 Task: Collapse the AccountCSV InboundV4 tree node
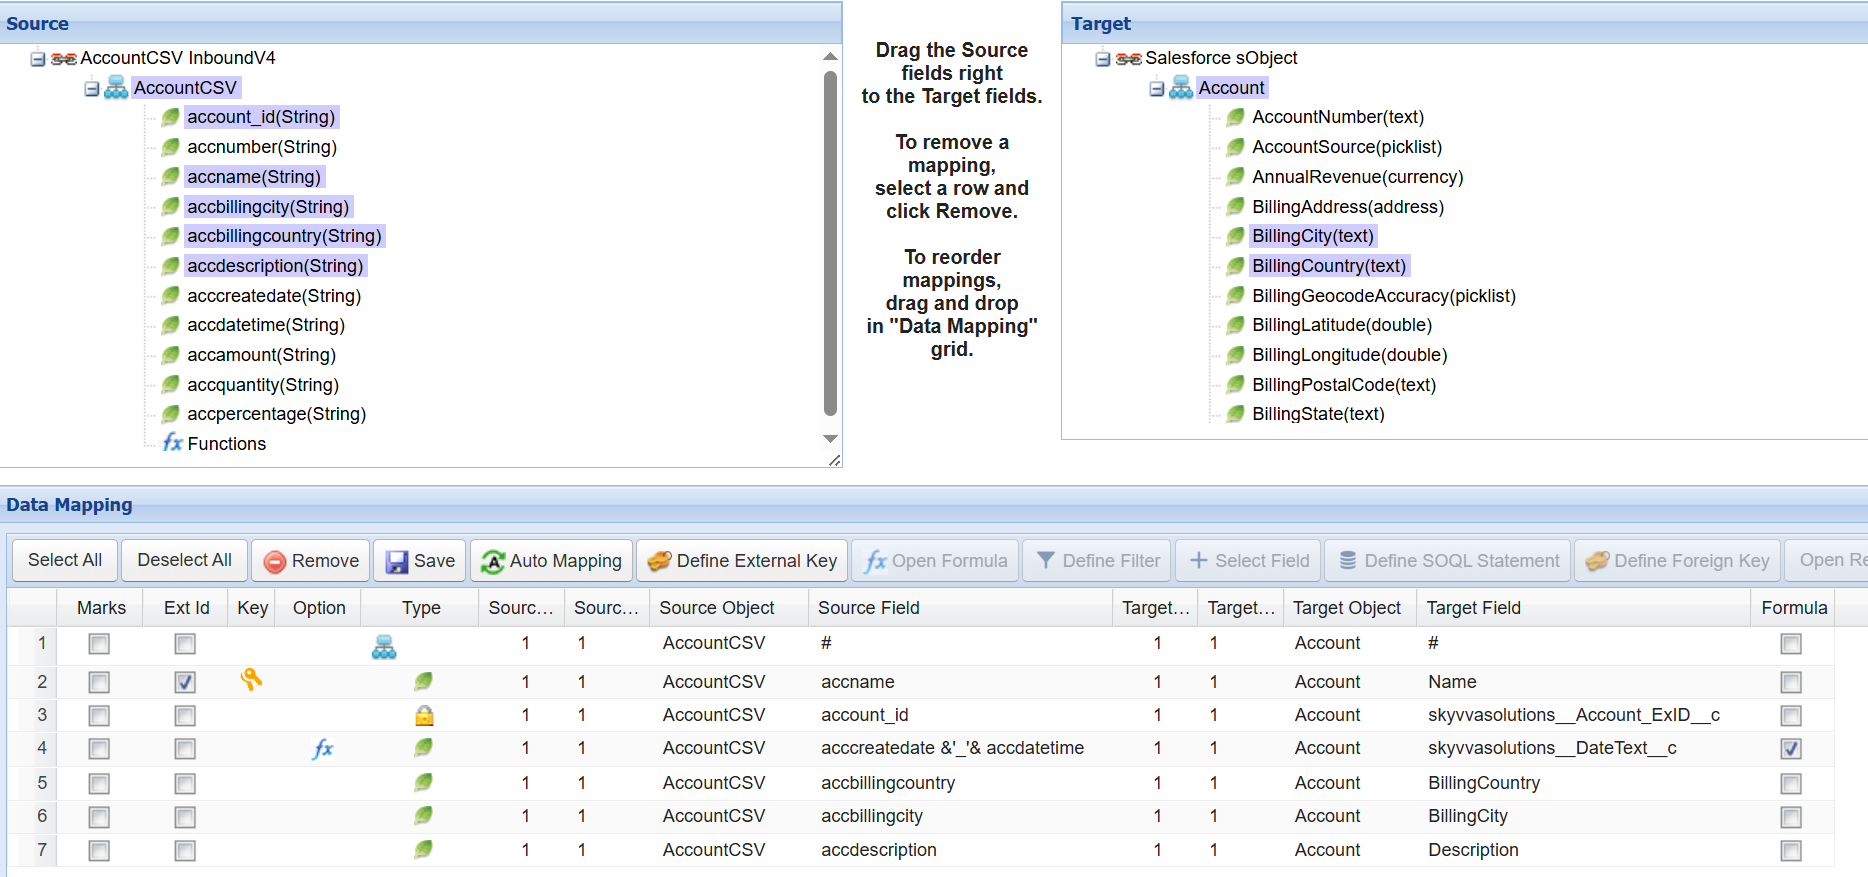38,59
